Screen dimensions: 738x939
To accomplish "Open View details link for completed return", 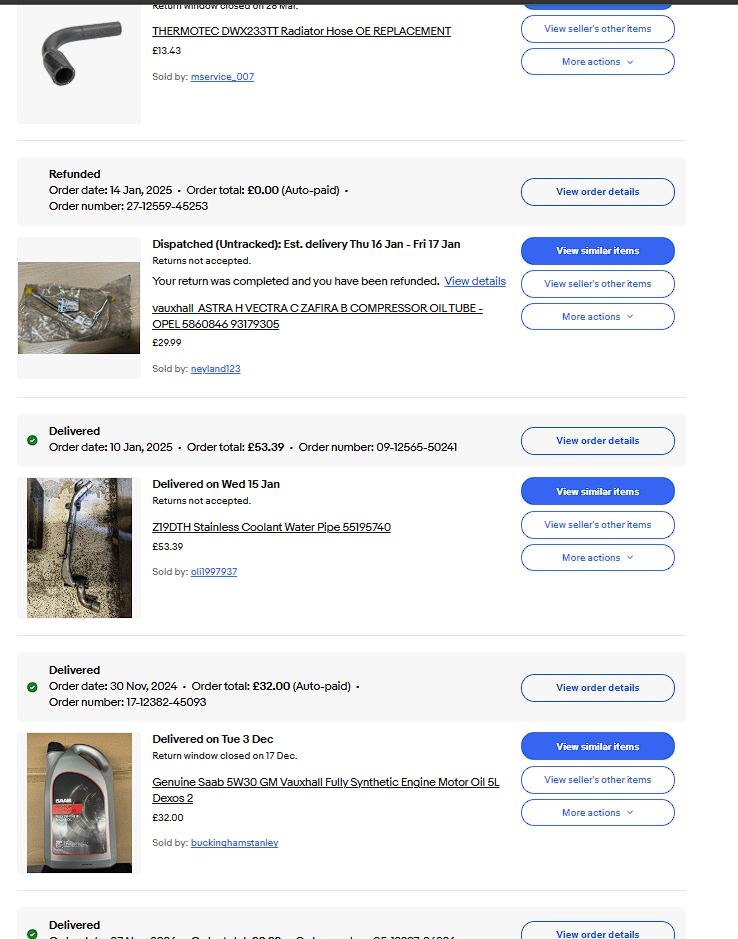I will 475,281.
